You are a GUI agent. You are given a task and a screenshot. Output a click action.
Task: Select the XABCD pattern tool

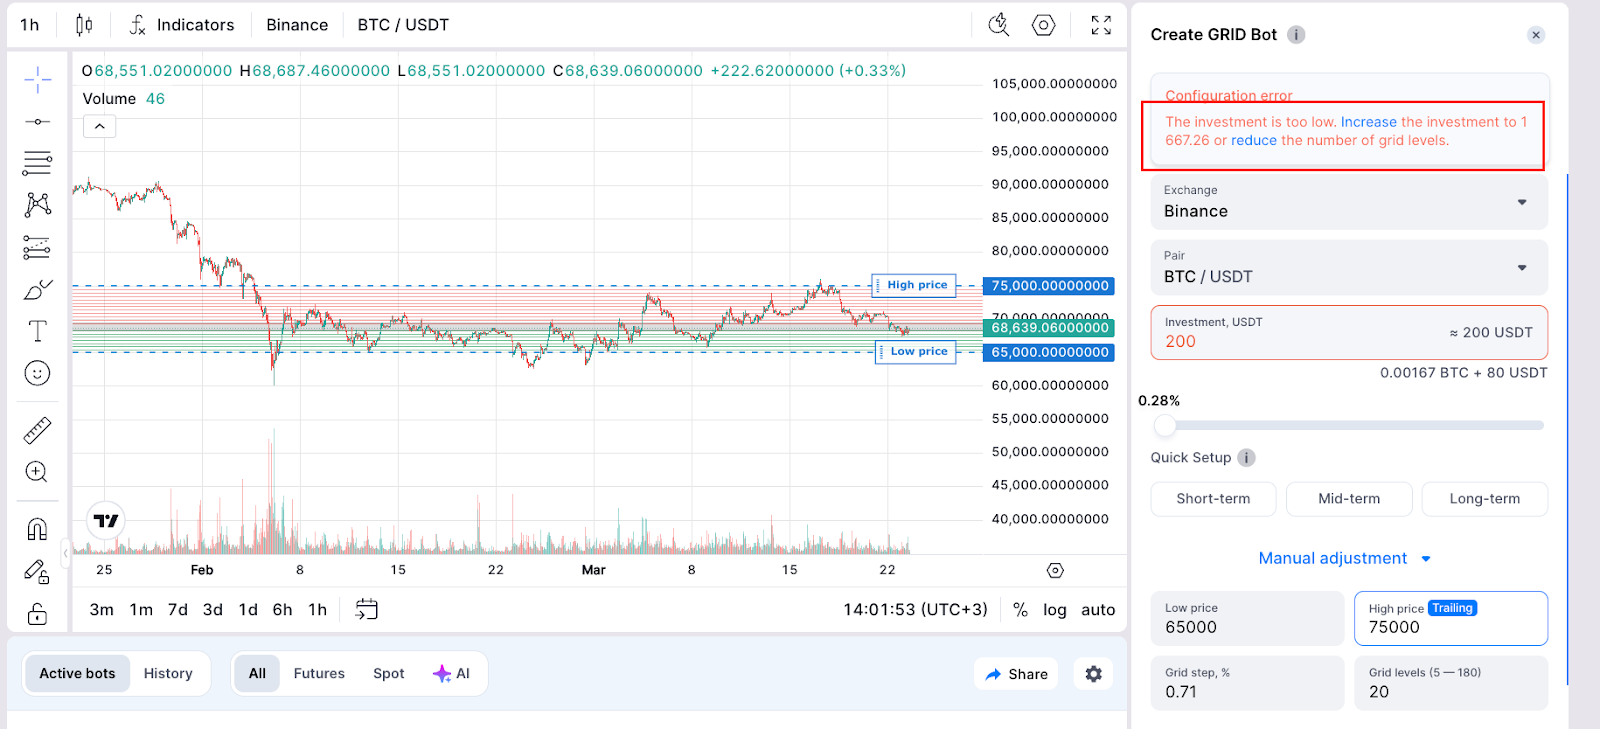pos(37,205)
